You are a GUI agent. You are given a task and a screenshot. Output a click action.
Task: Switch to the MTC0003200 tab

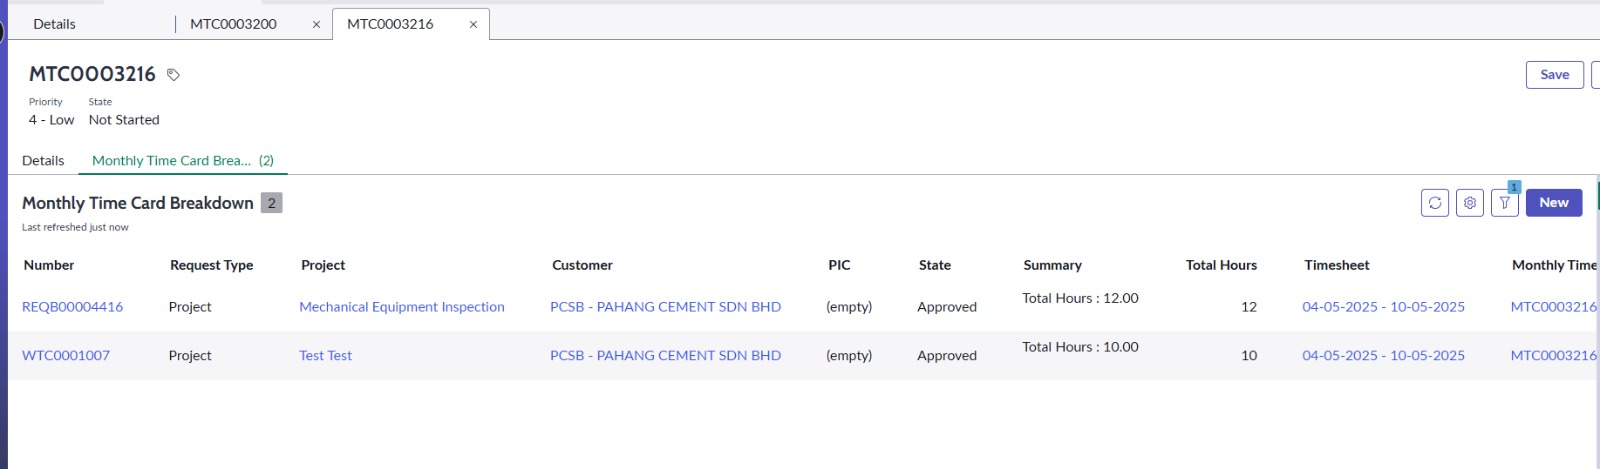point(233,24)
